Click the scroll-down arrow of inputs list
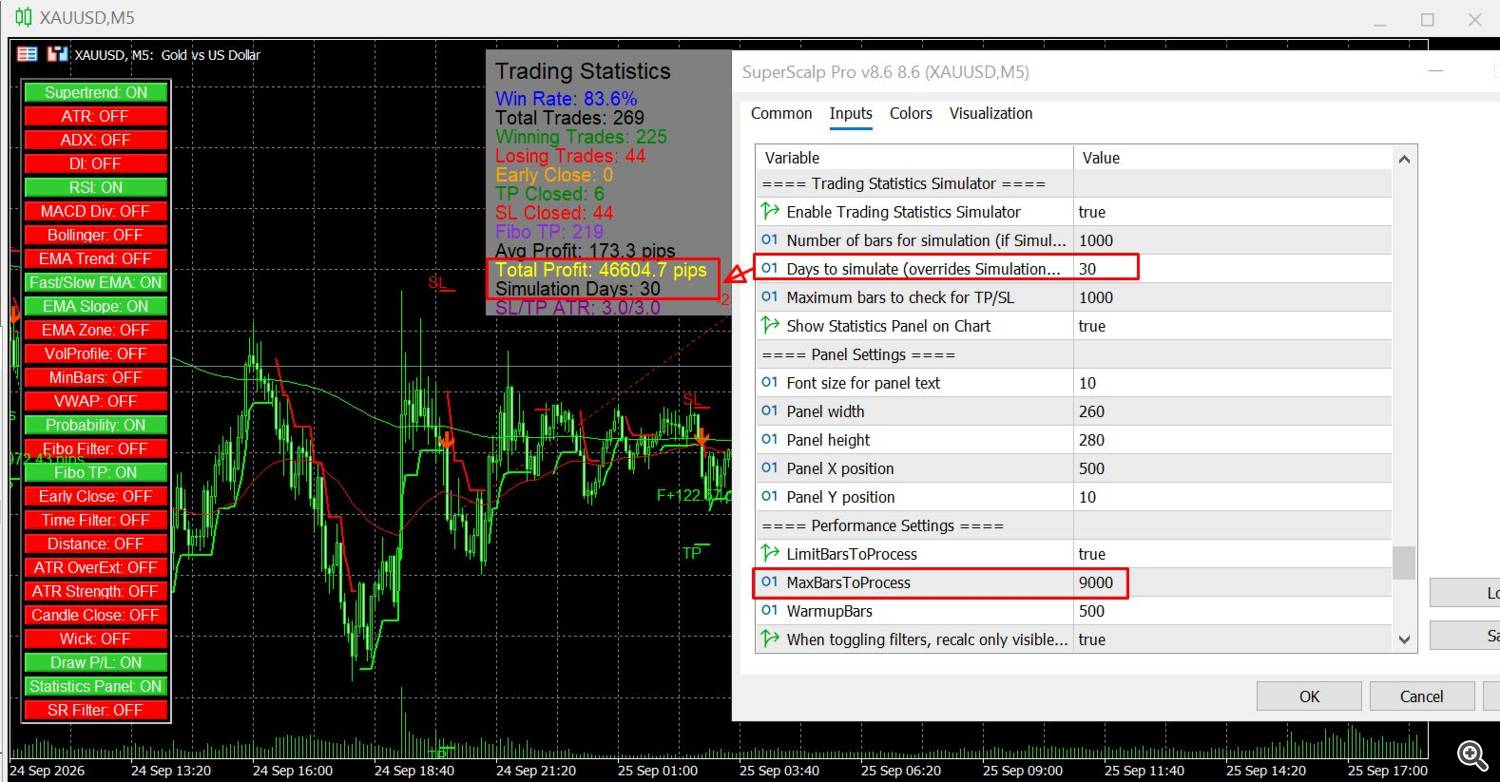1500x782 pixels. coord(1404,640)
